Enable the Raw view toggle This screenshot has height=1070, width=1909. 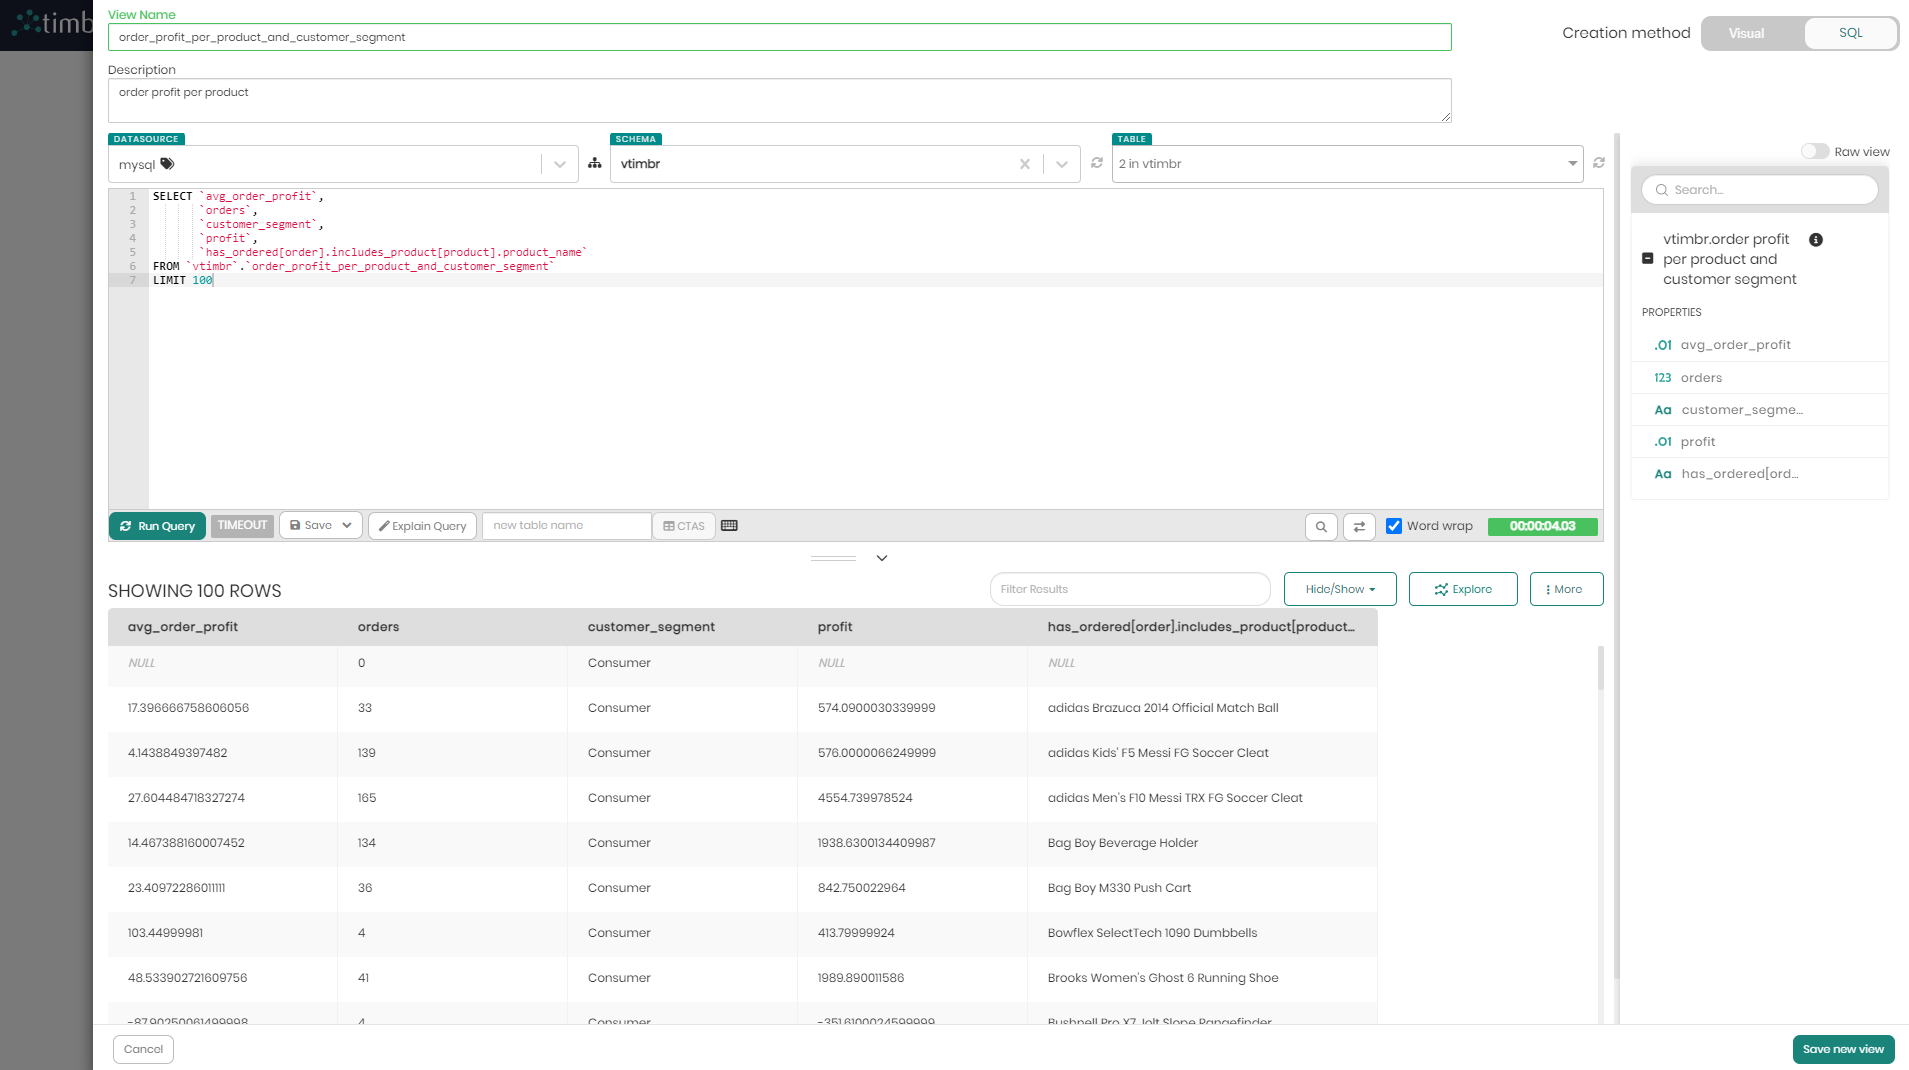pyautogui.click(x=1815, y=151)
